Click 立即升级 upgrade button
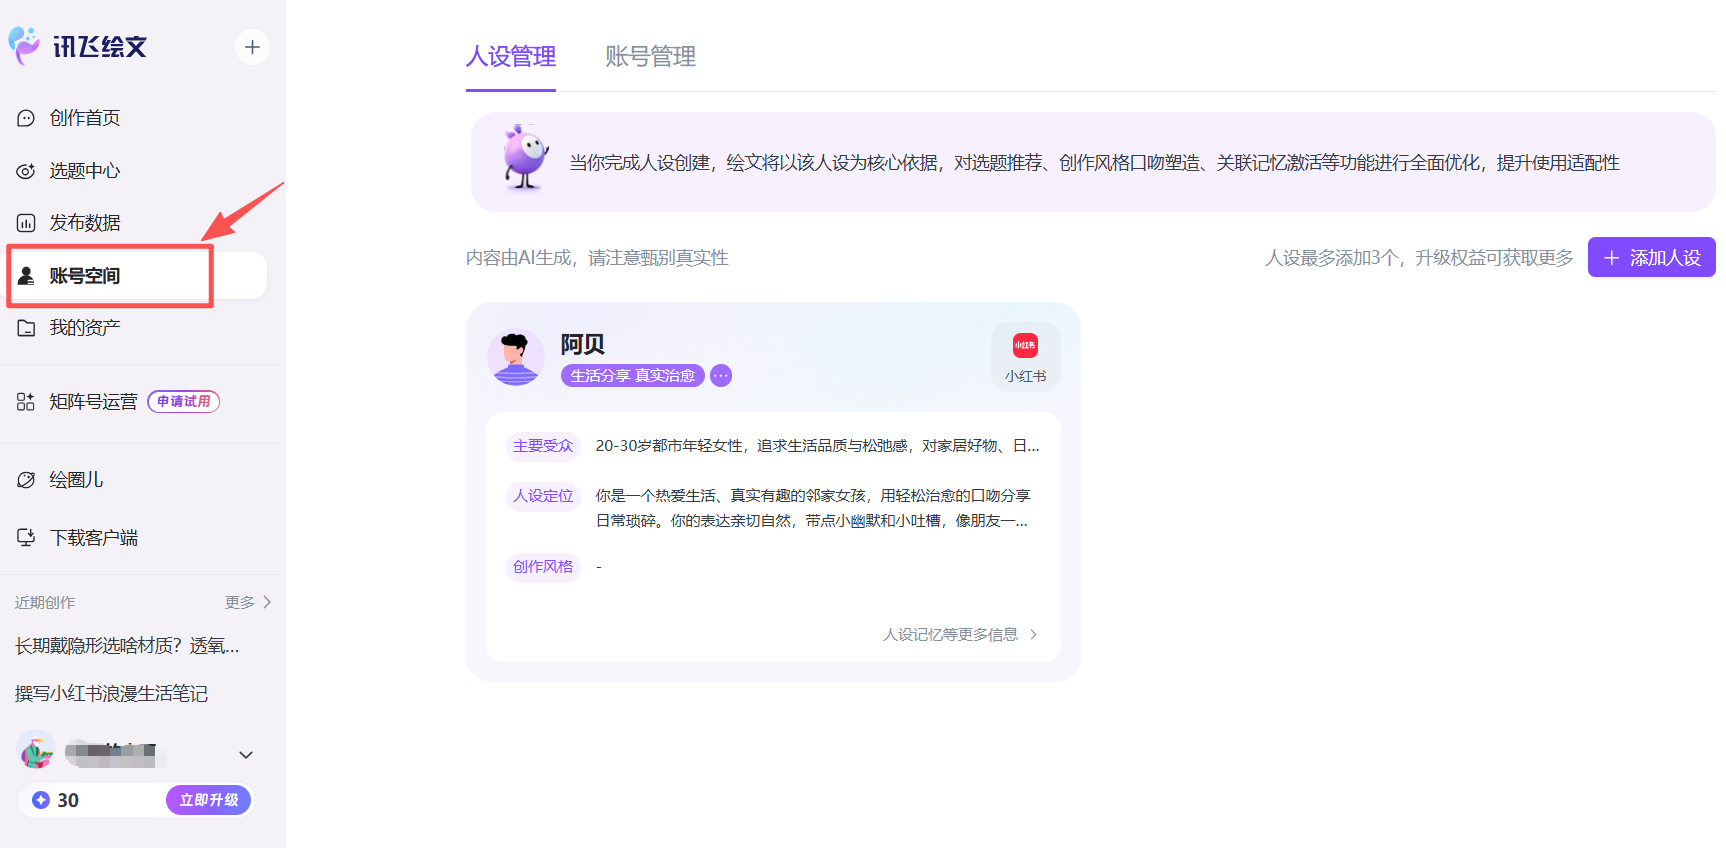The height and width of the screenshot is (848, 1726). tap(209, 800)
